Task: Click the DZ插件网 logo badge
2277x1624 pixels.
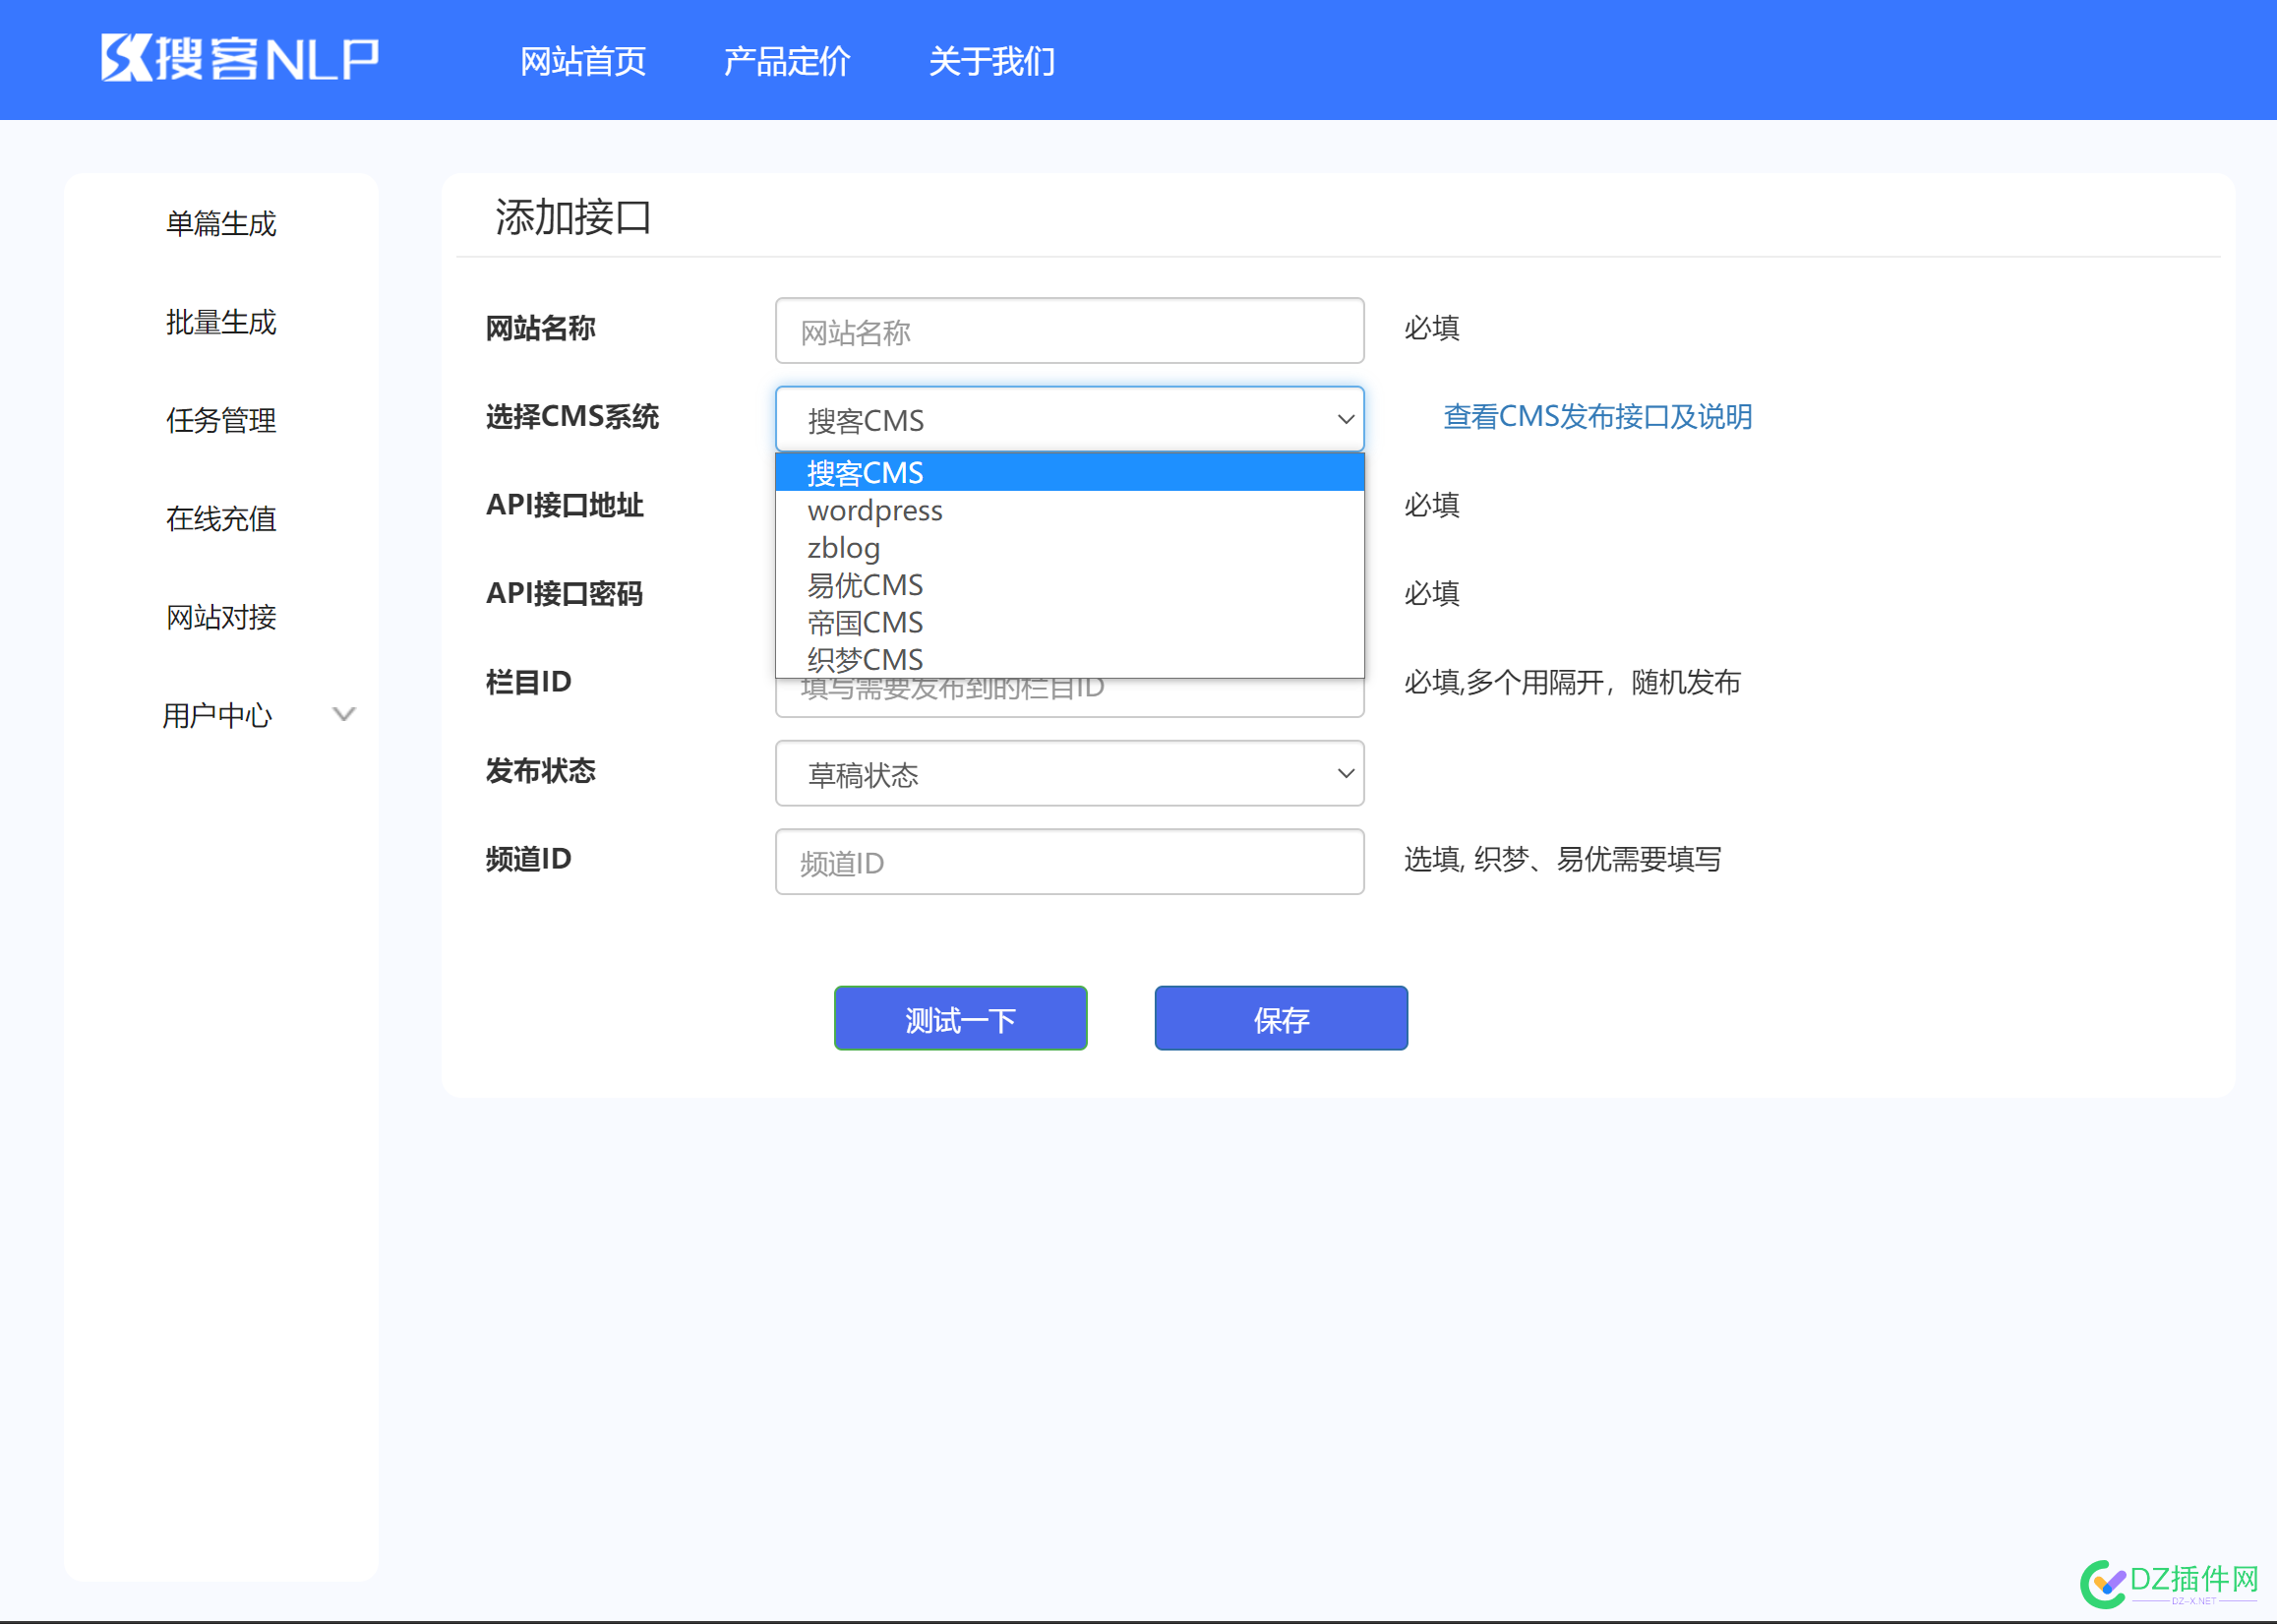Action: 2168,1582
